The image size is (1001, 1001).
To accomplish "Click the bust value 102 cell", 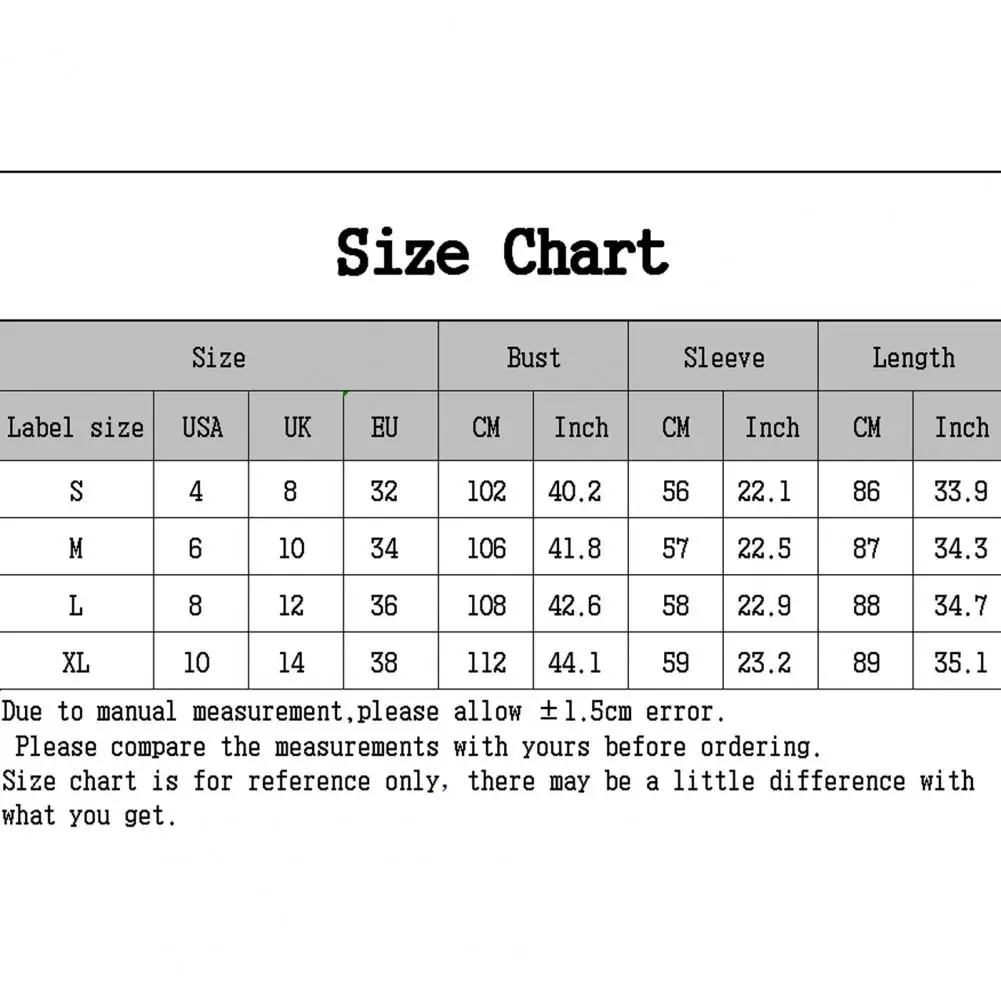I will pyautogui.click(x=486, y=490).
